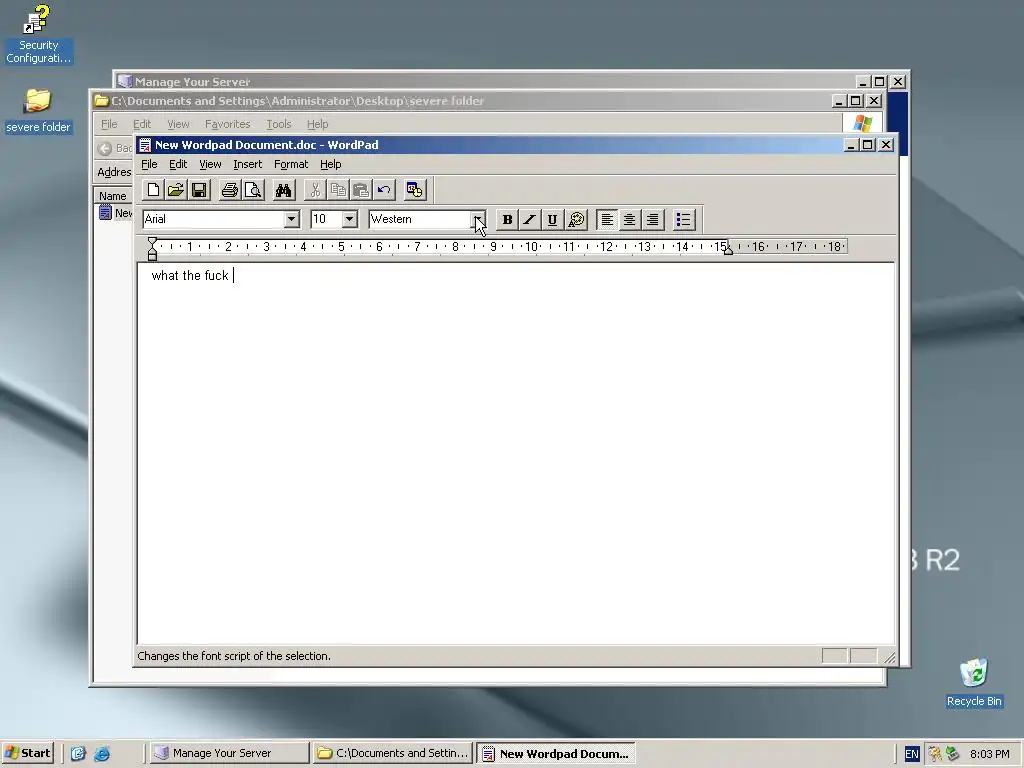
Task: Click the Name column header in Explorer
Action: (114, 196)
